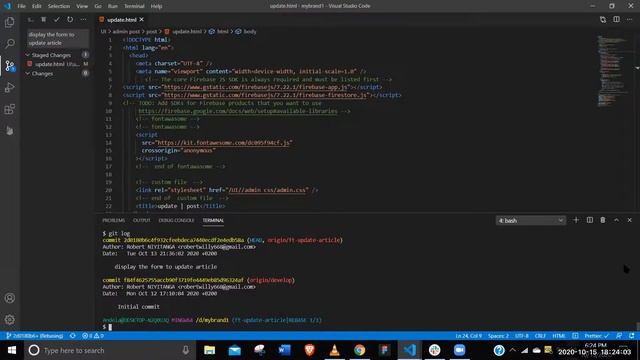Click the taskbar search box
640x360 pixels.
point(110,350)
